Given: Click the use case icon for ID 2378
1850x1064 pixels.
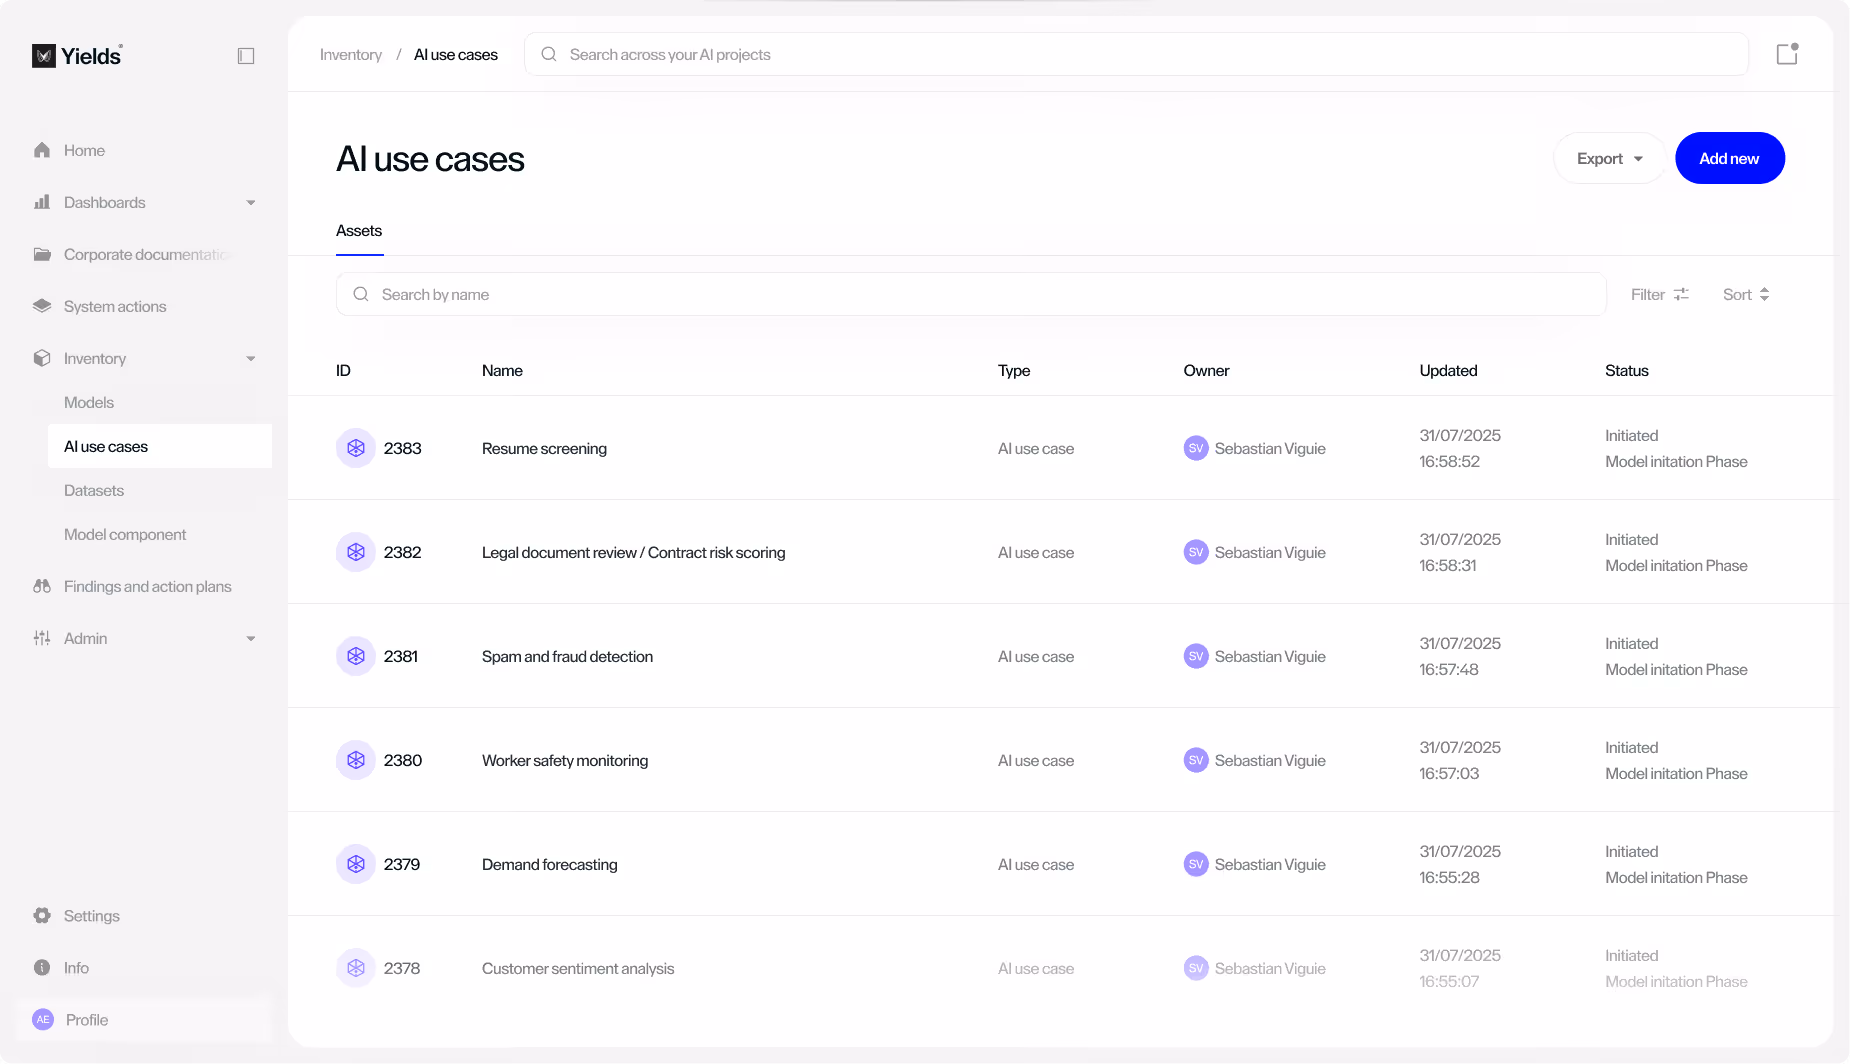Looking at the screenshot, I should click(x=356, y=968).
